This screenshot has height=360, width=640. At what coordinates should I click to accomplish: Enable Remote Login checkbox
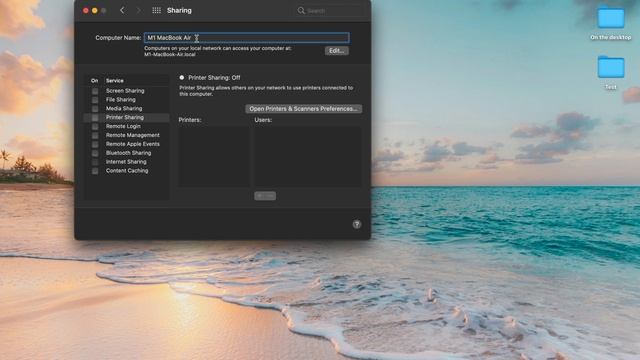[x=95, y=127]
